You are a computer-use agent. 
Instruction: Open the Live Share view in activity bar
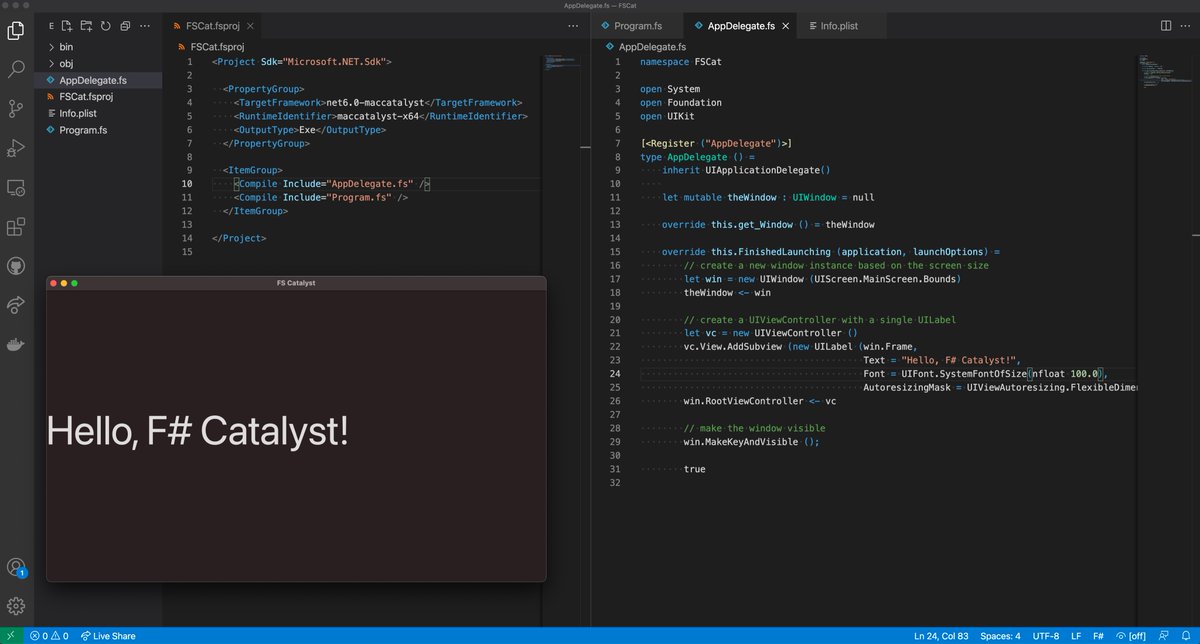click(x=16, y=305)
